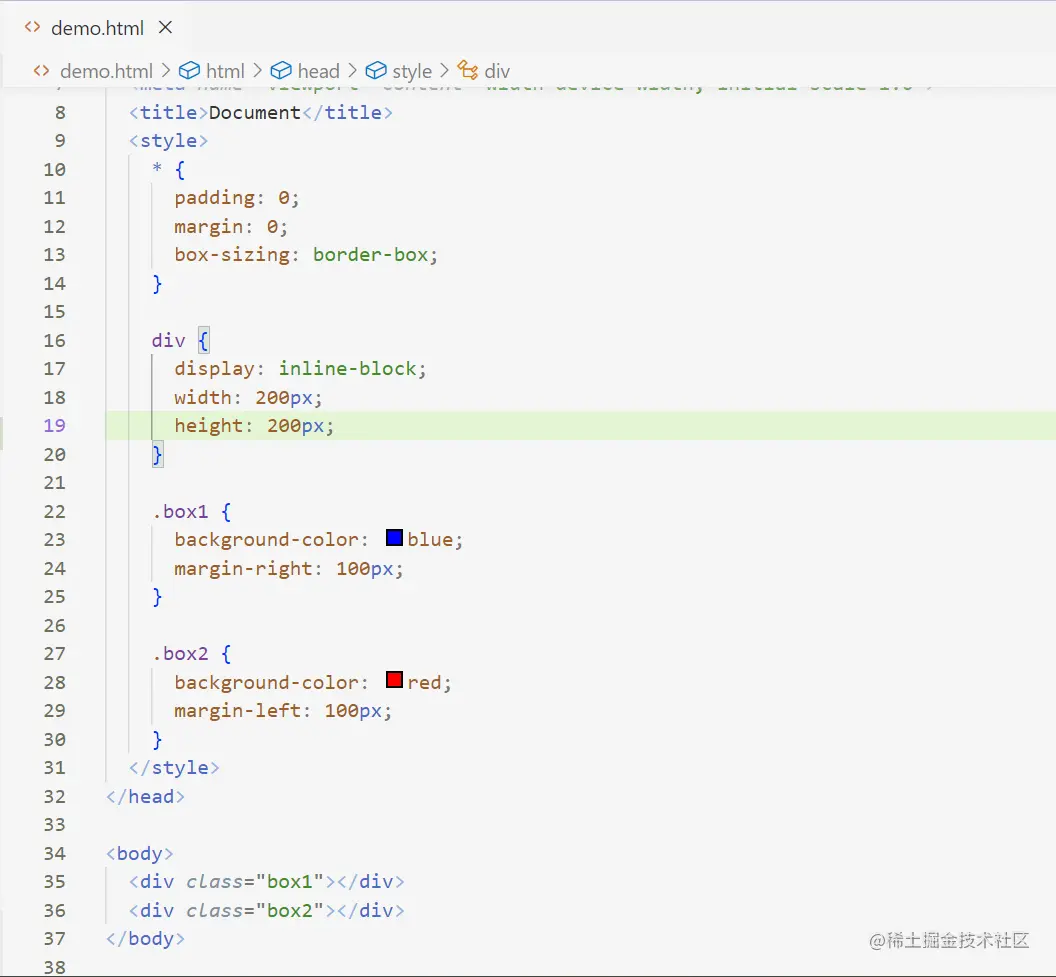Click the div class="box2" line
Screen dimensions: 1056x977
pyautogui.click(x=267, y=910)
